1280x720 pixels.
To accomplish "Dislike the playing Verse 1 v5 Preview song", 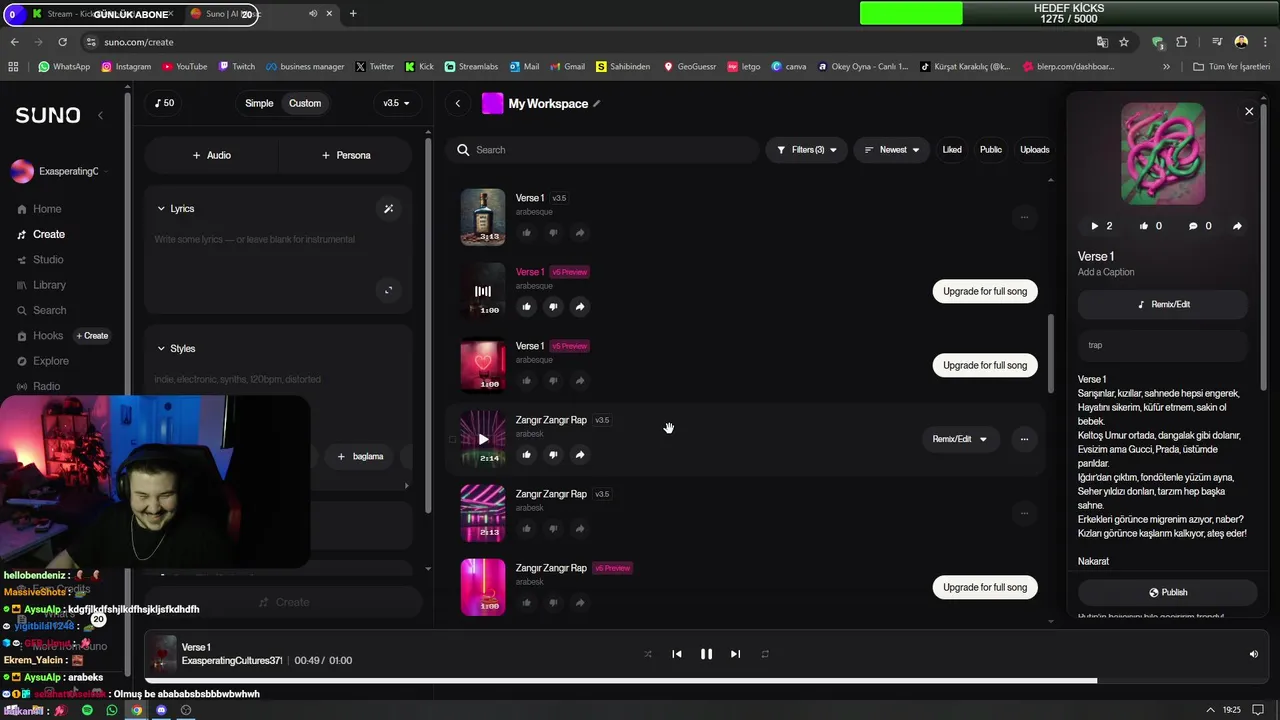I will coord(553,307).
